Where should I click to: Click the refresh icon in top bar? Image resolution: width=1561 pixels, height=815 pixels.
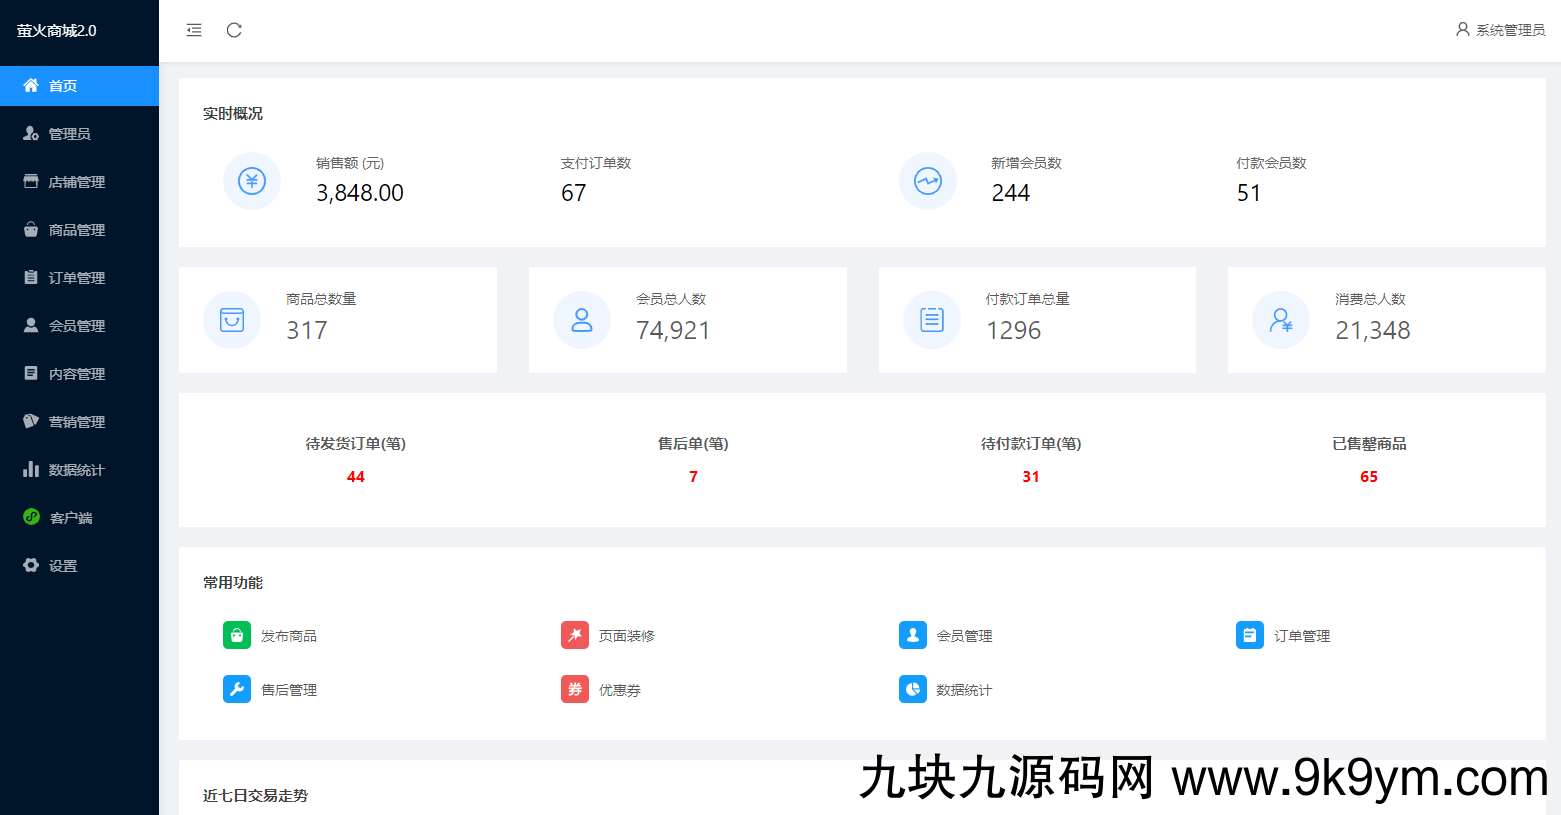tap(234, 30)
